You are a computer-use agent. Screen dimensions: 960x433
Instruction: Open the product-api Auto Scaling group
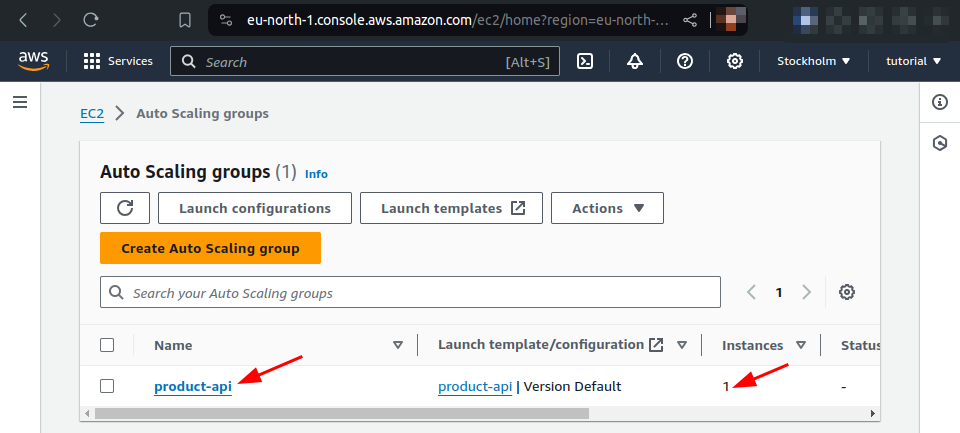(193, 386)
